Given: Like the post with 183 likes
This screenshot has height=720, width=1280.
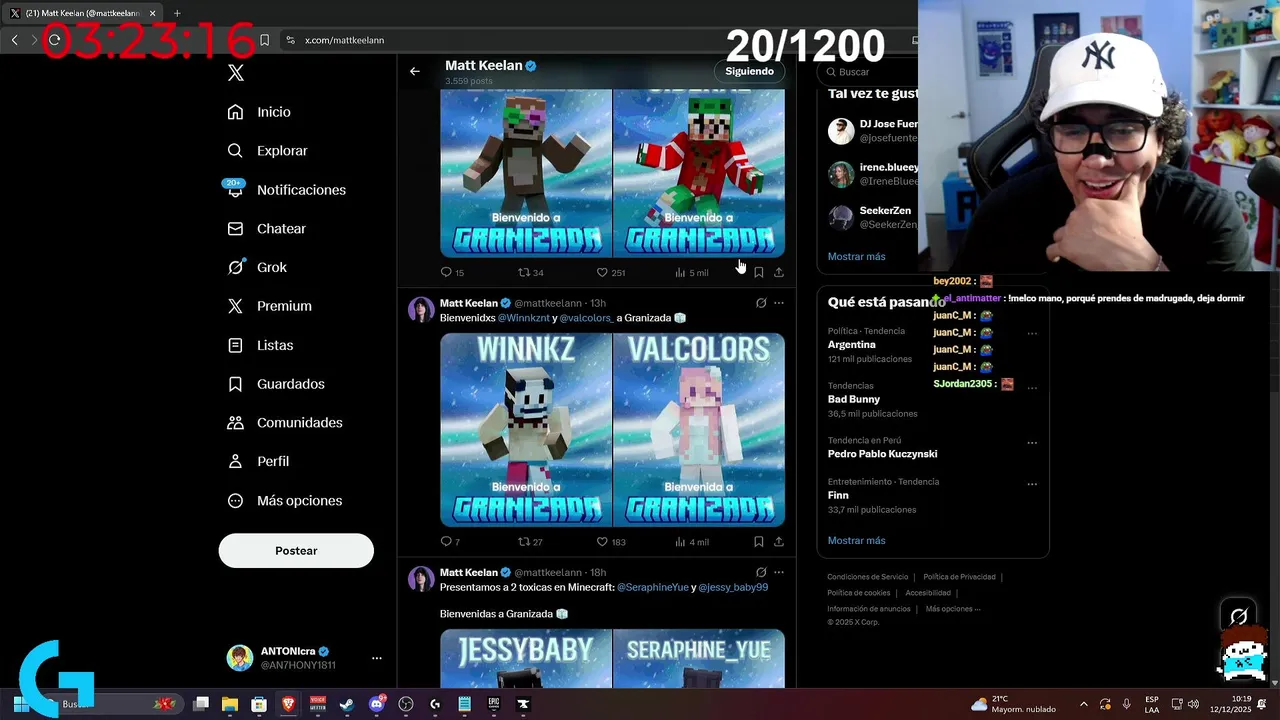Looking at the screenshot, I should point(611,542).
